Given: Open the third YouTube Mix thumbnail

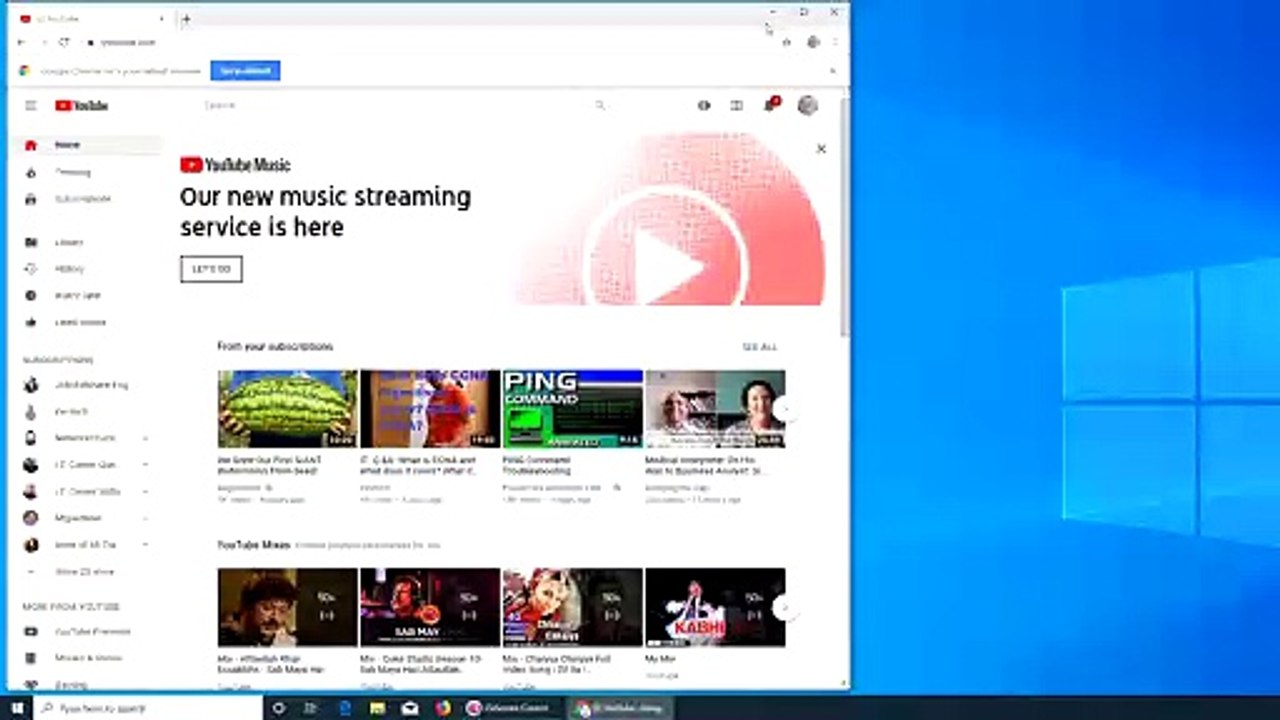Looking at the screenshot, I should (572, 607).
